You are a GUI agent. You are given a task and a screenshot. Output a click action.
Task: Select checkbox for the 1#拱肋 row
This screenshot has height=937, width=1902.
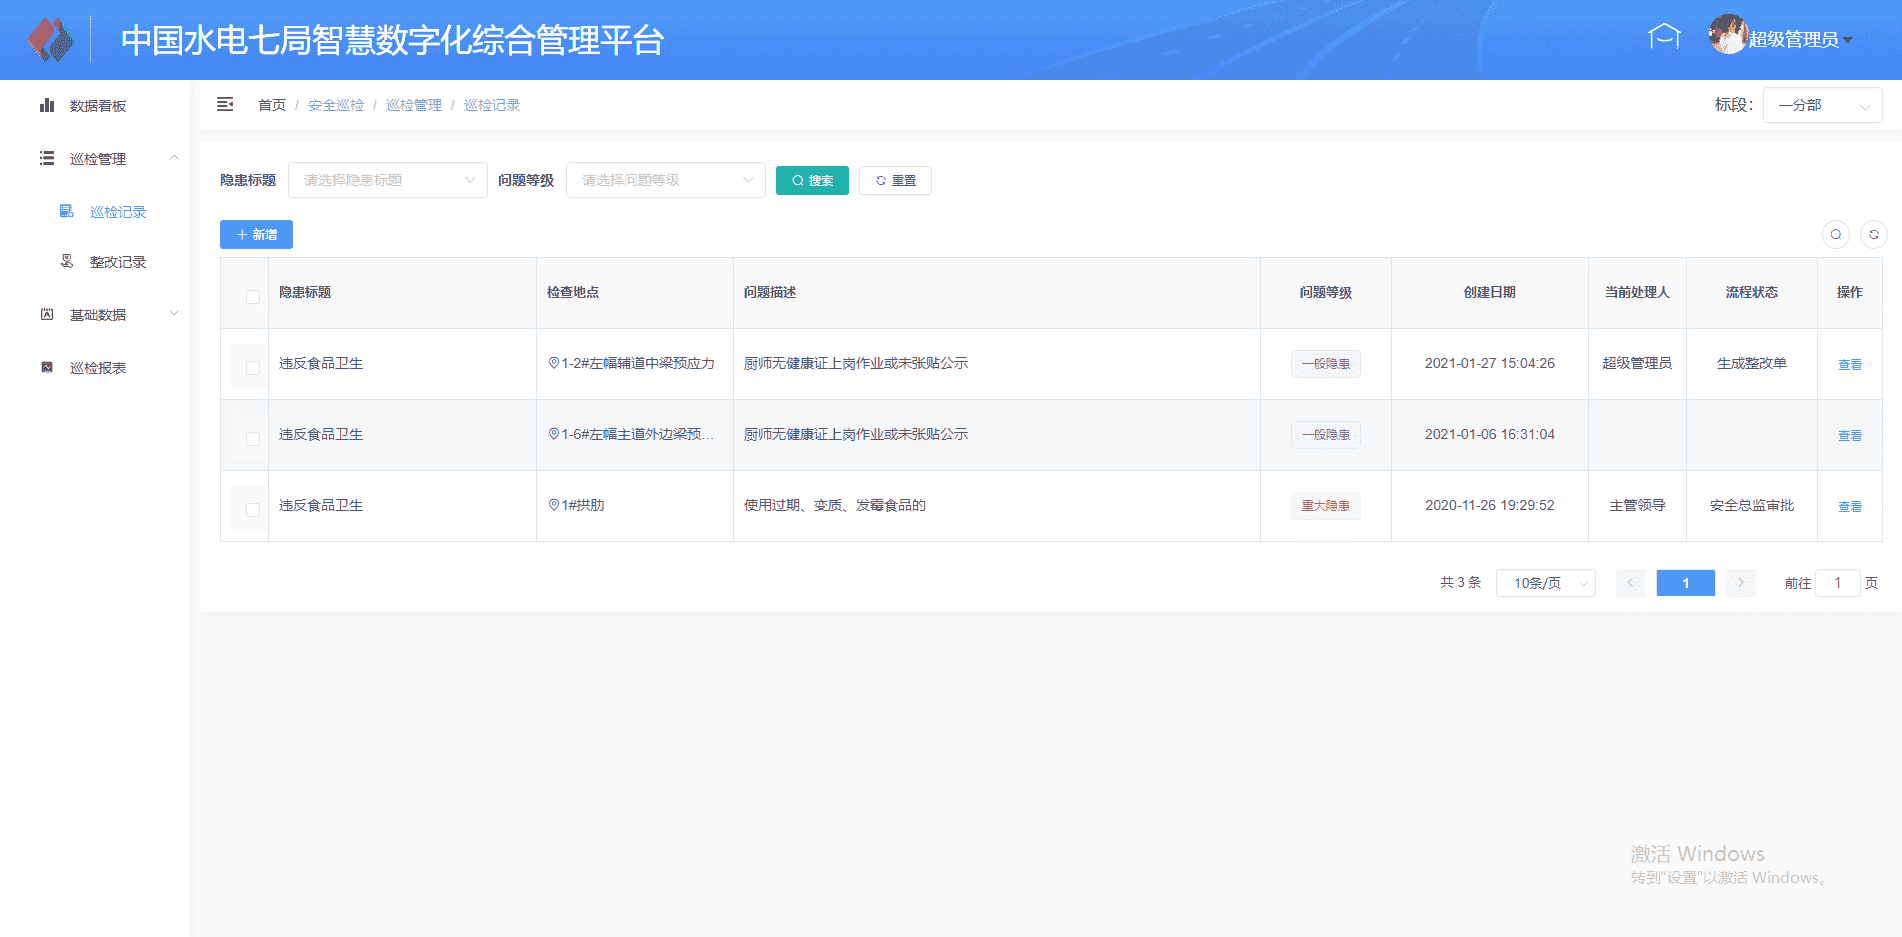click(252, 510)
